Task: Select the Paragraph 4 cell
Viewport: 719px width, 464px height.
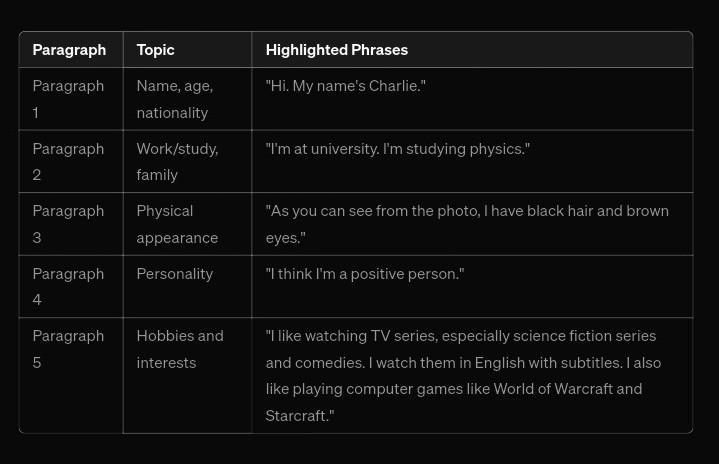Action: [68, 286]
